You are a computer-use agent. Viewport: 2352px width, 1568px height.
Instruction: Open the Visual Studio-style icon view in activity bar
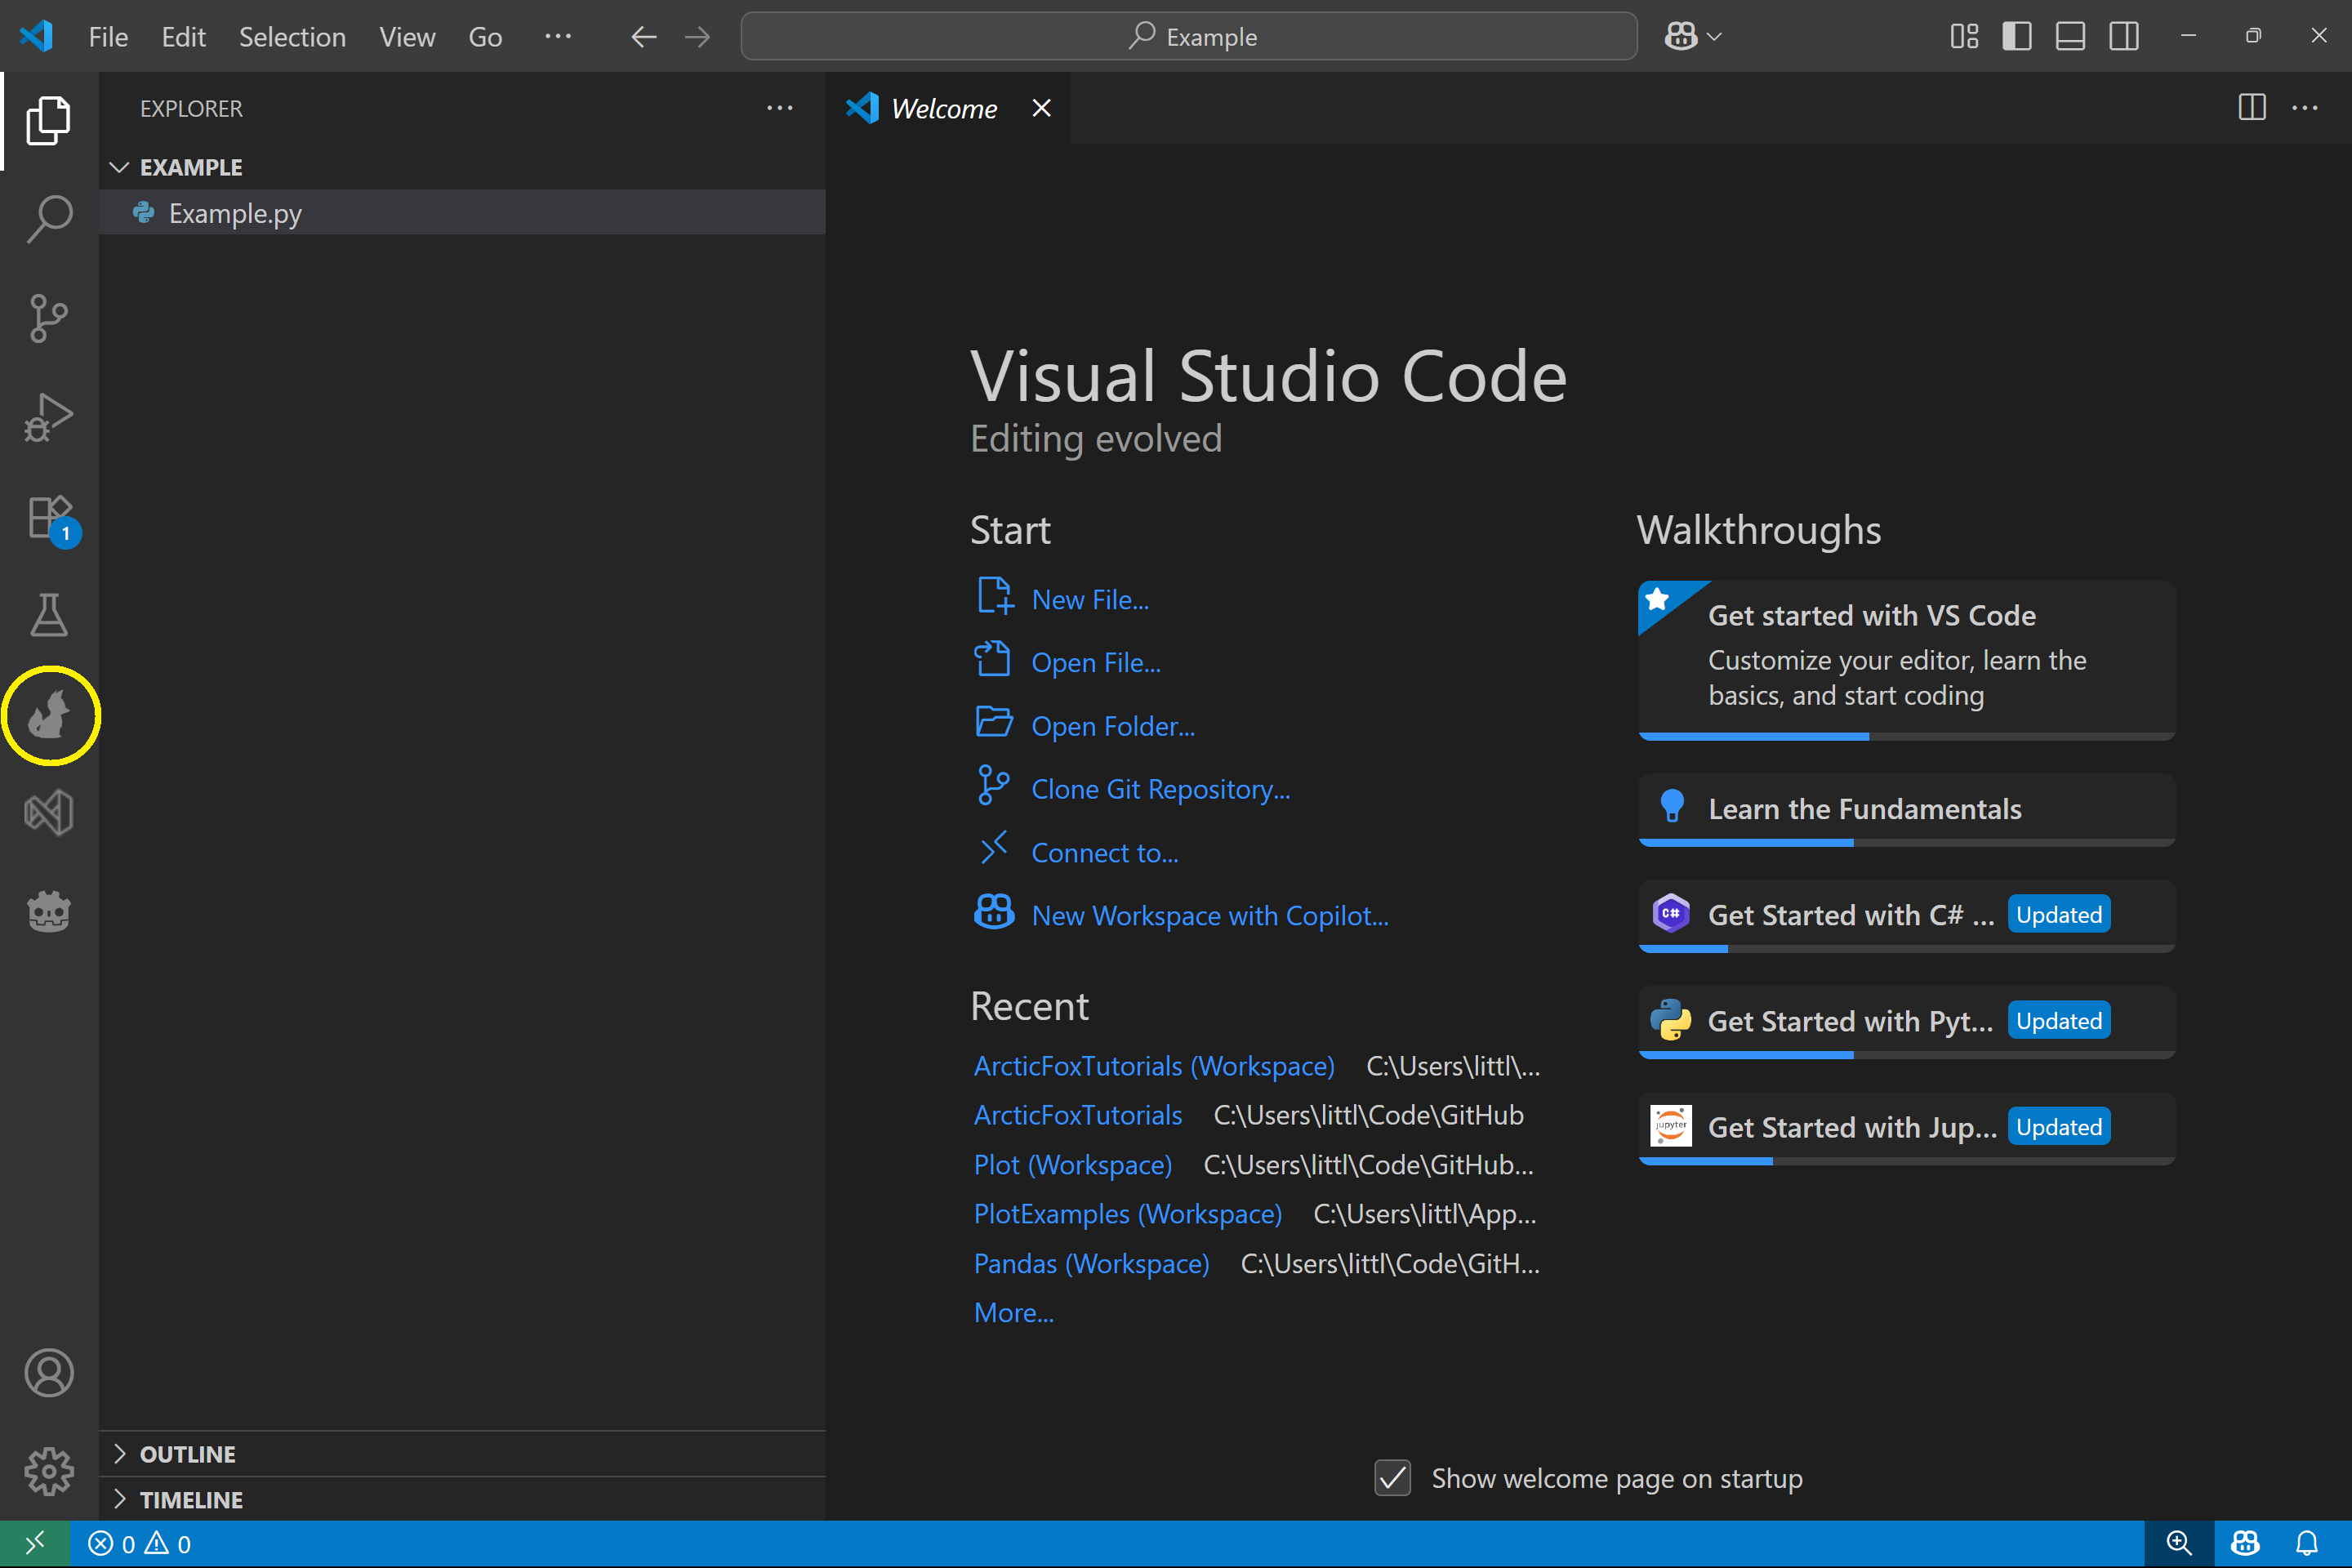(48, 812)
